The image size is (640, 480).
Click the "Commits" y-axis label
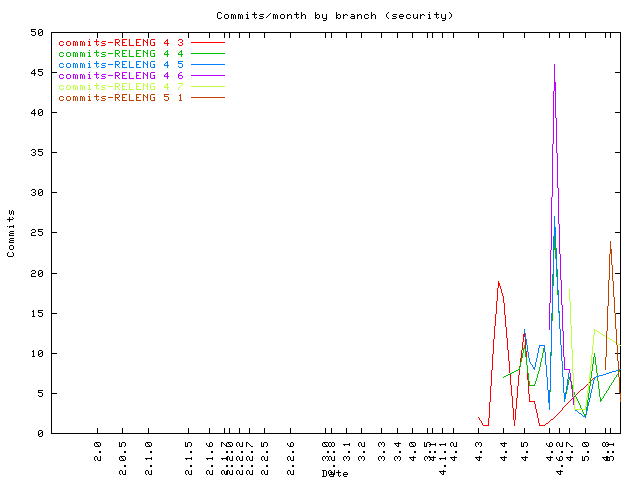(11, 233)
